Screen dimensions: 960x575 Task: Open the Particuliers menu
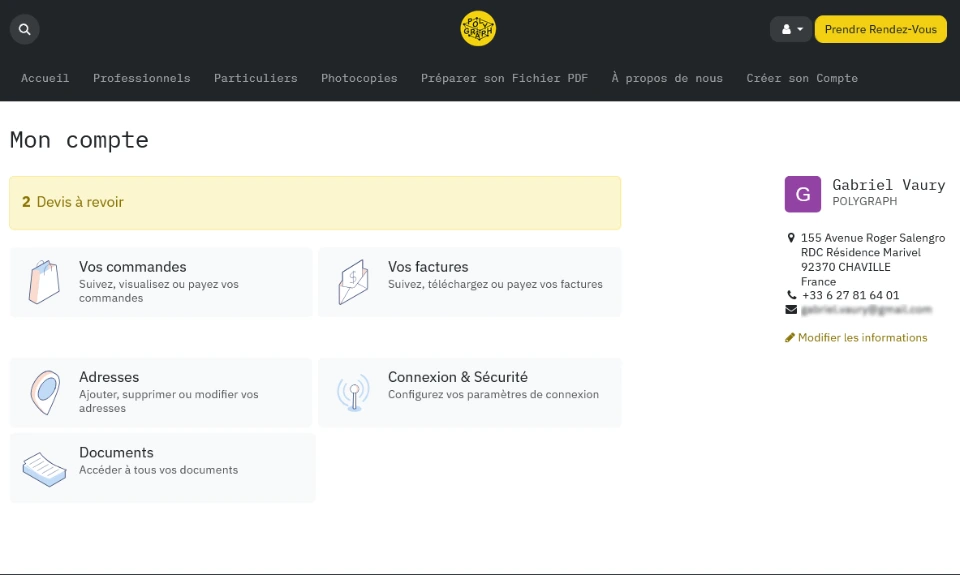(255, 78)
